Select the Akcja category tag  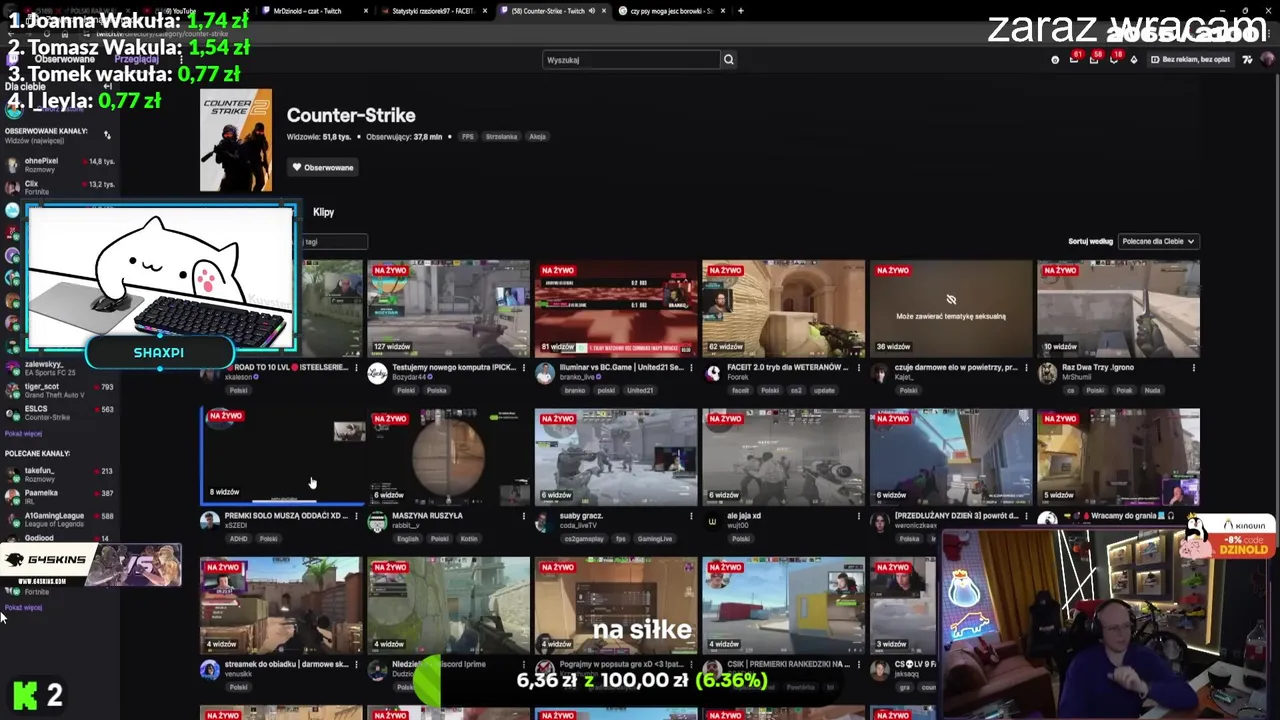coord(538,137)
